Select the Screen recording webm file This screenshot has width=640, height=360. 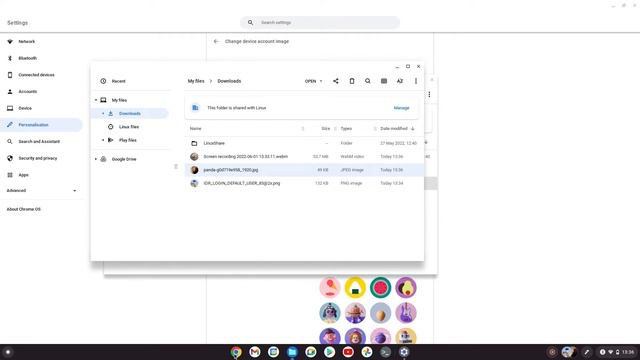tap(304, 157)
